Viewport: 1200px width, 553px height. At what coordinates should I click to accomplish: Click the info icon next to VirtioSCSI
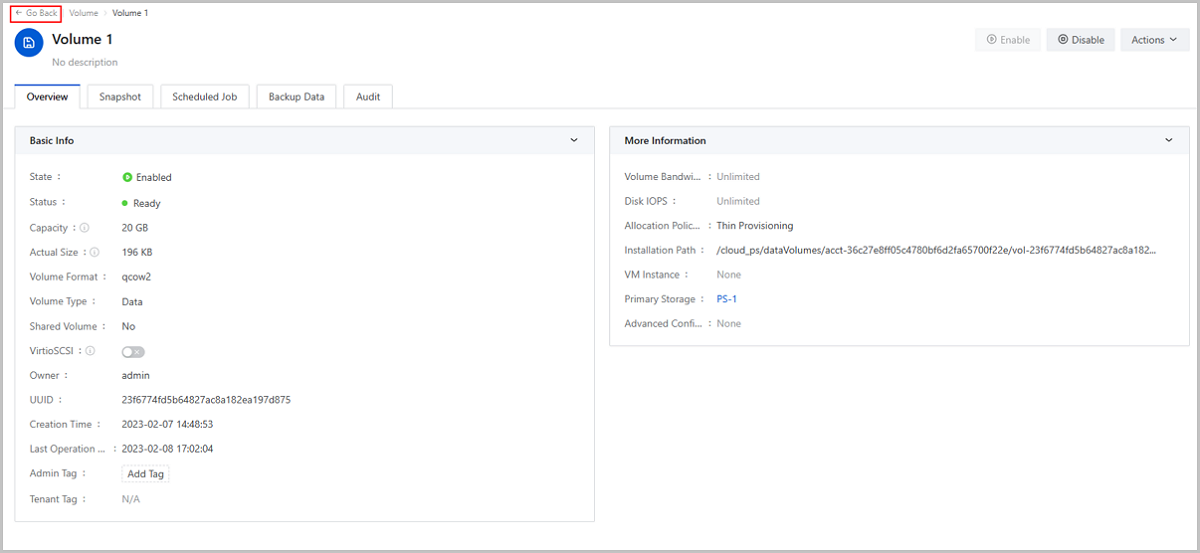point(90,351)
